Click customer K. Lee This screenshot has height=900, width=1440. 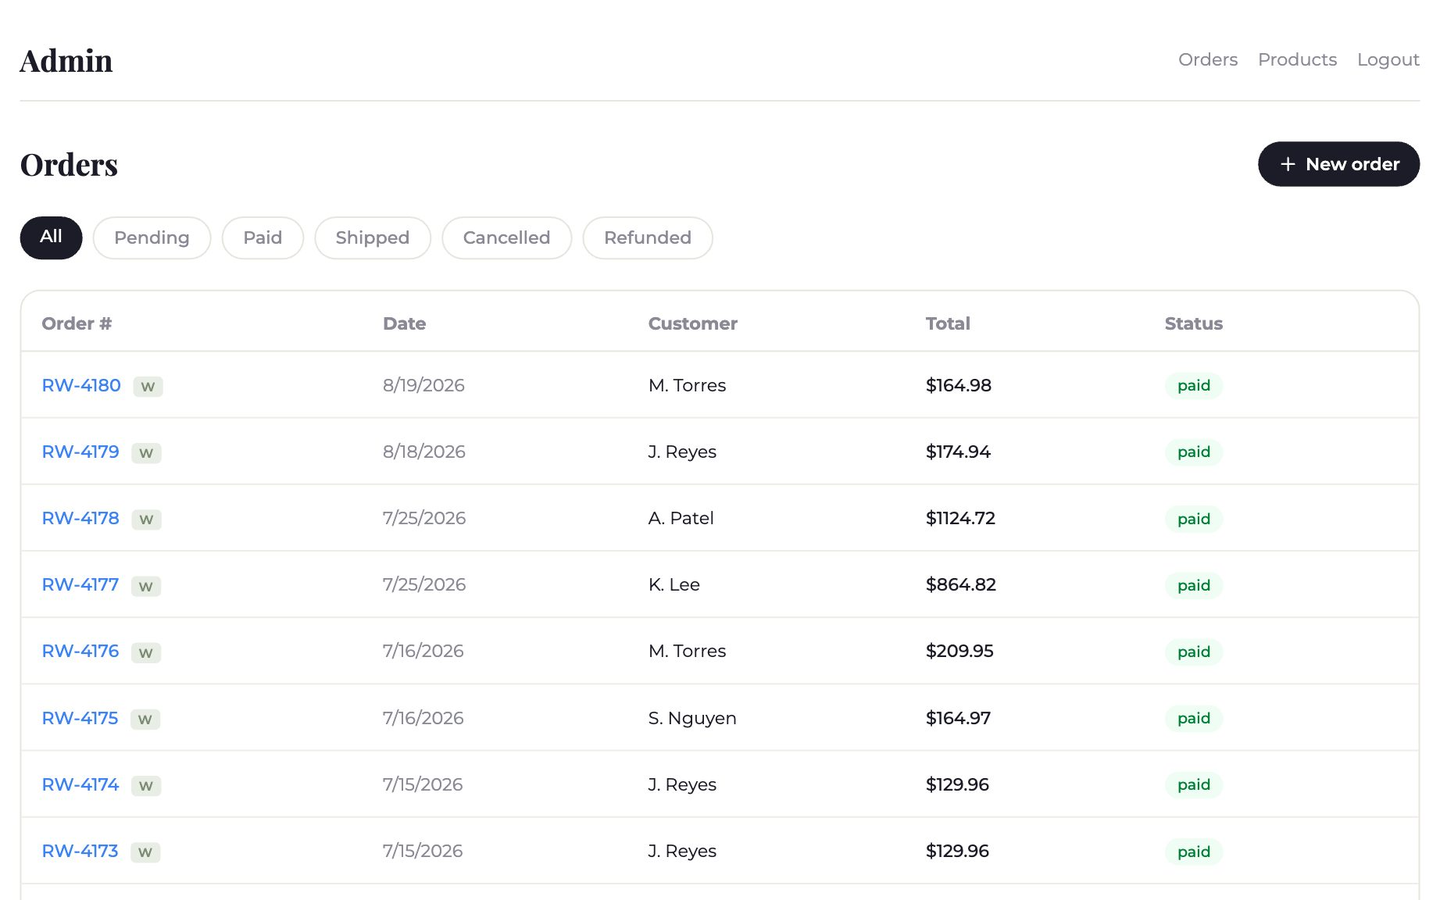coord(674,585)
